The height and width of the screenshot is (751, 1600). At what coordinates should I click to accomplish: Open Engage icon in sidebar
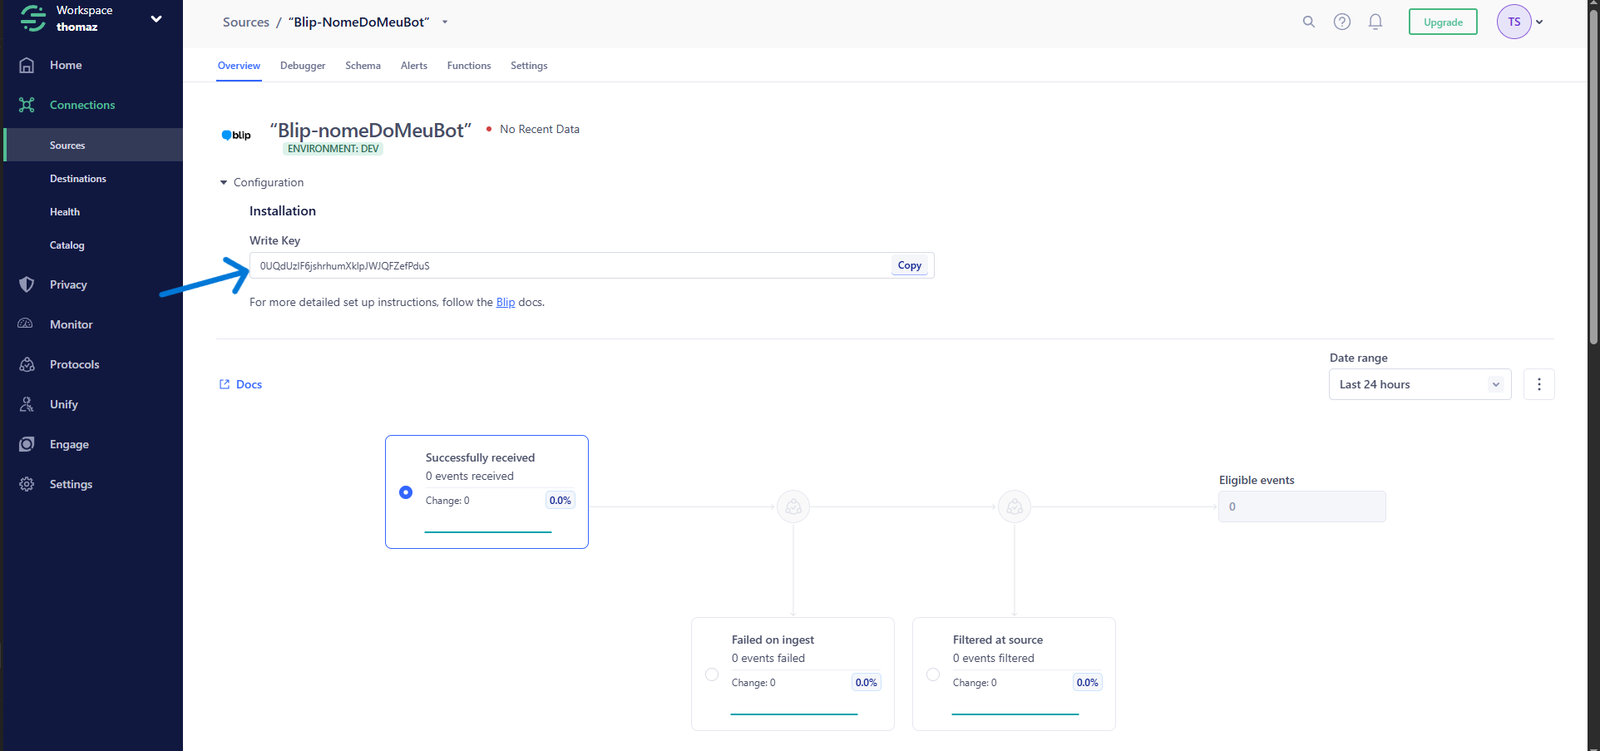27,444
